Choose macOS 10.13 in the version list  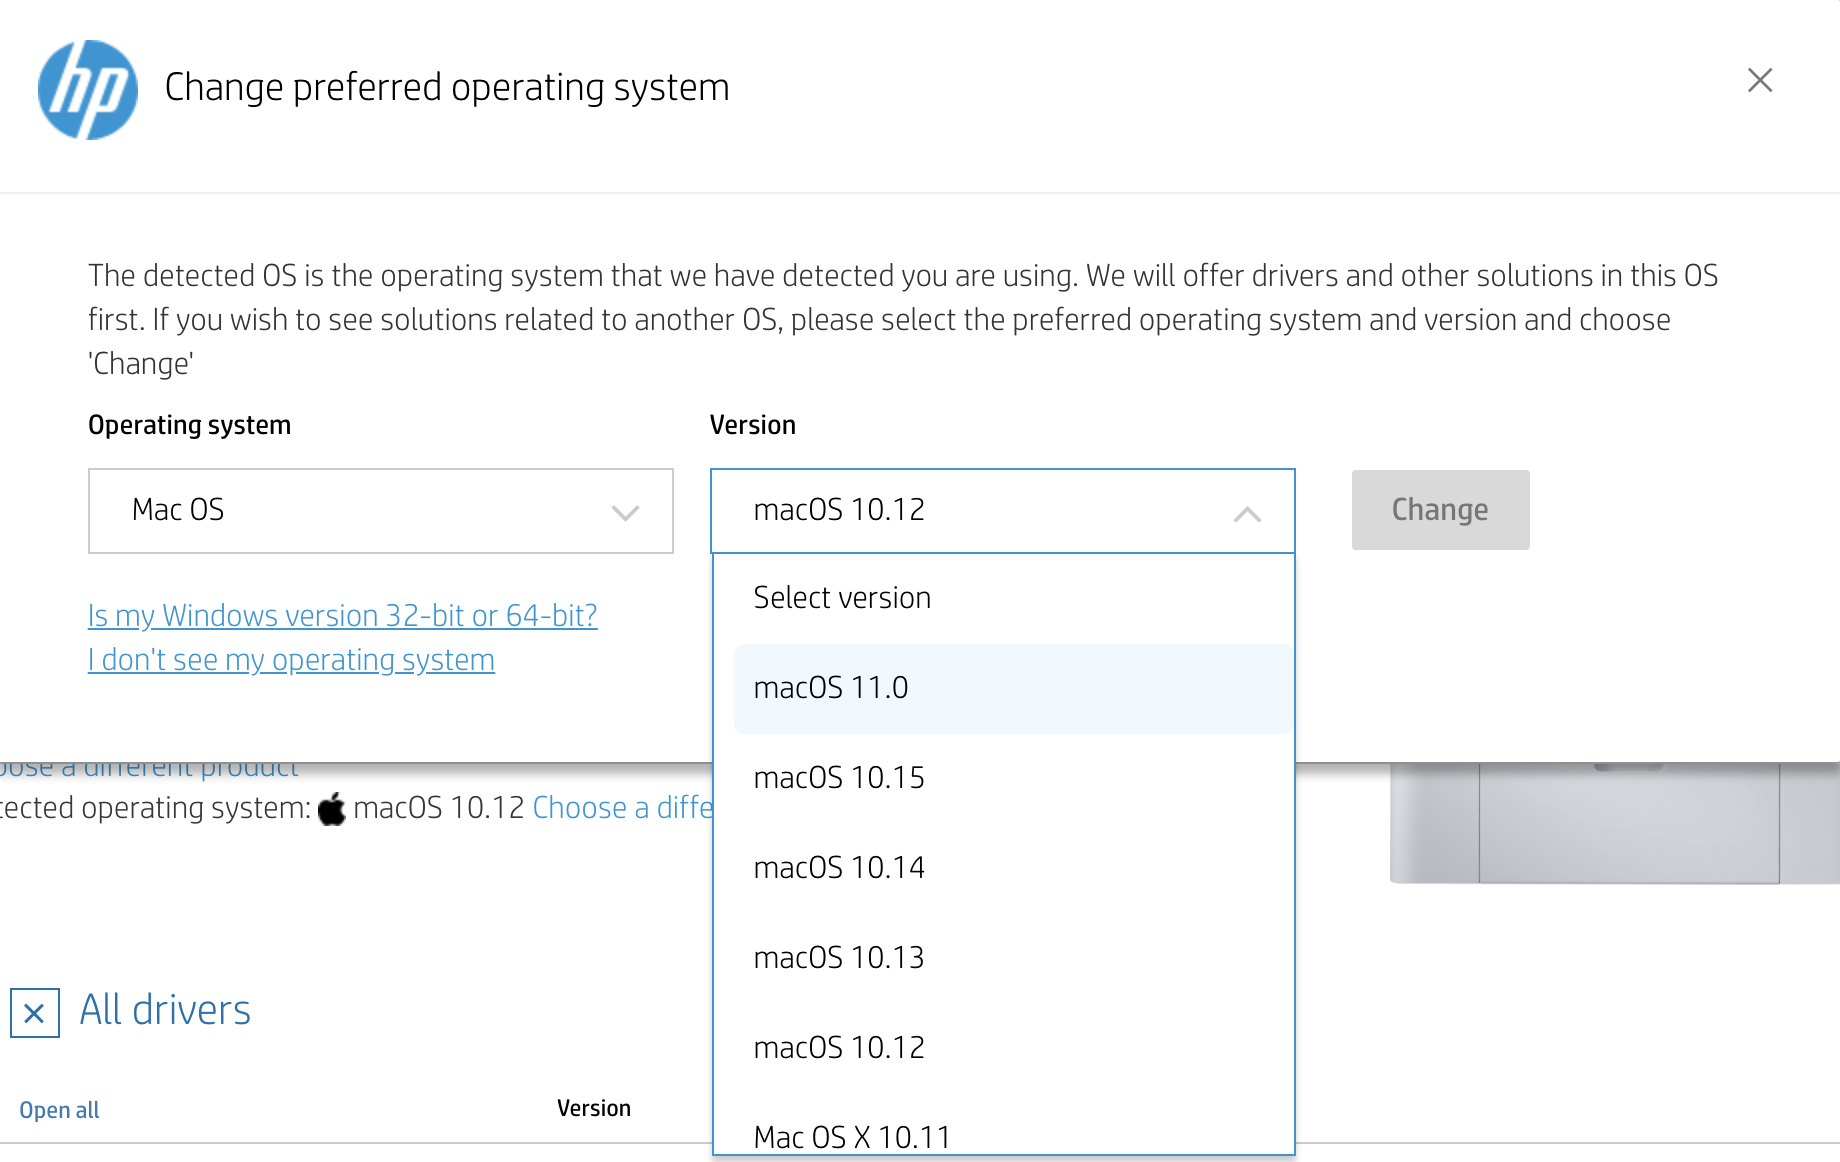pyautogui.click(x=1004, y=958)
